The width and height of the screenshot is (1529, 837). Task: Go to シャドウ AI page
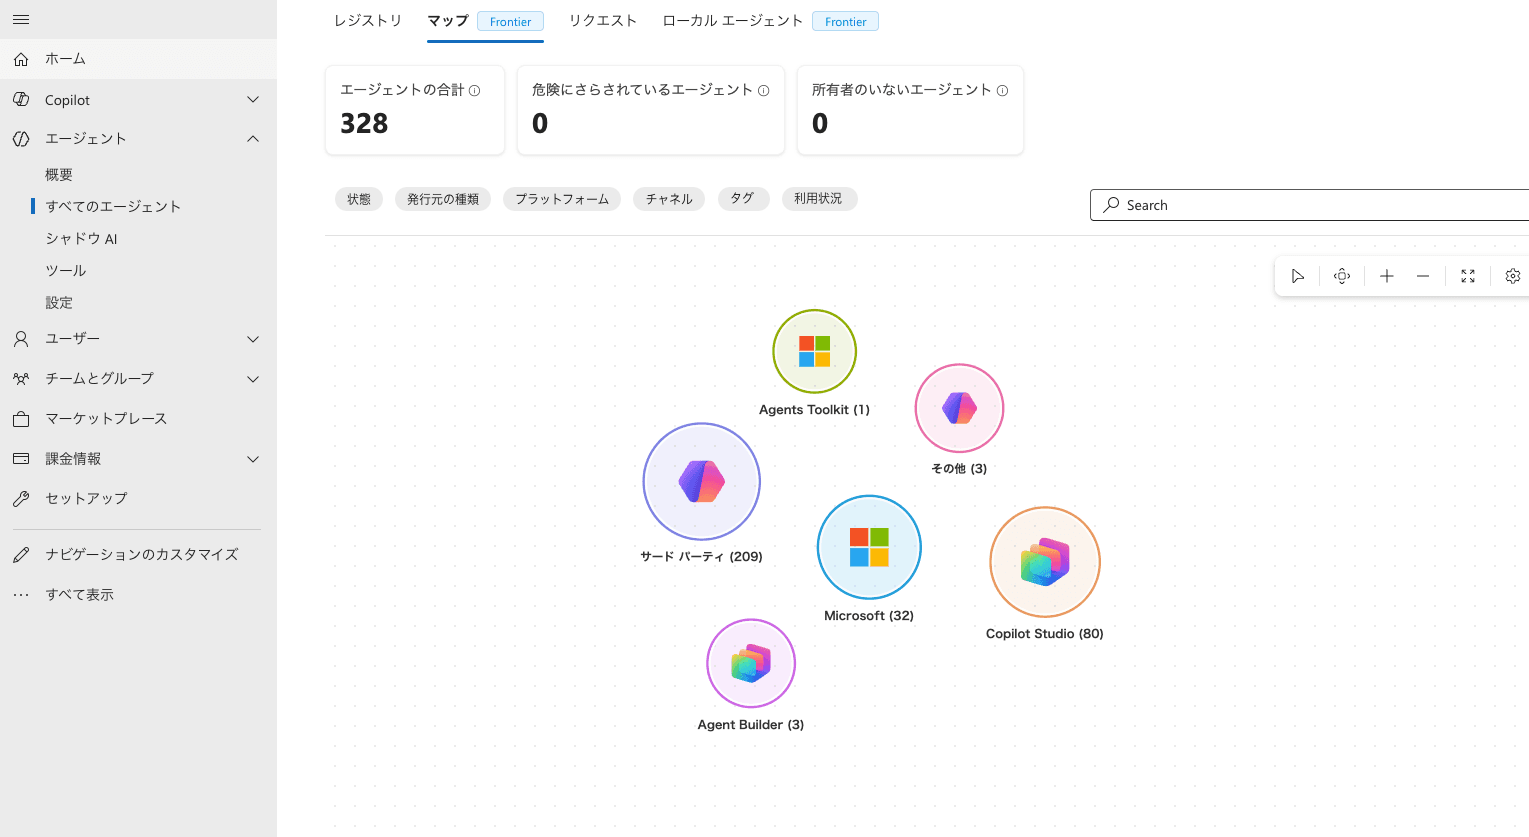[x=81, y=239]
